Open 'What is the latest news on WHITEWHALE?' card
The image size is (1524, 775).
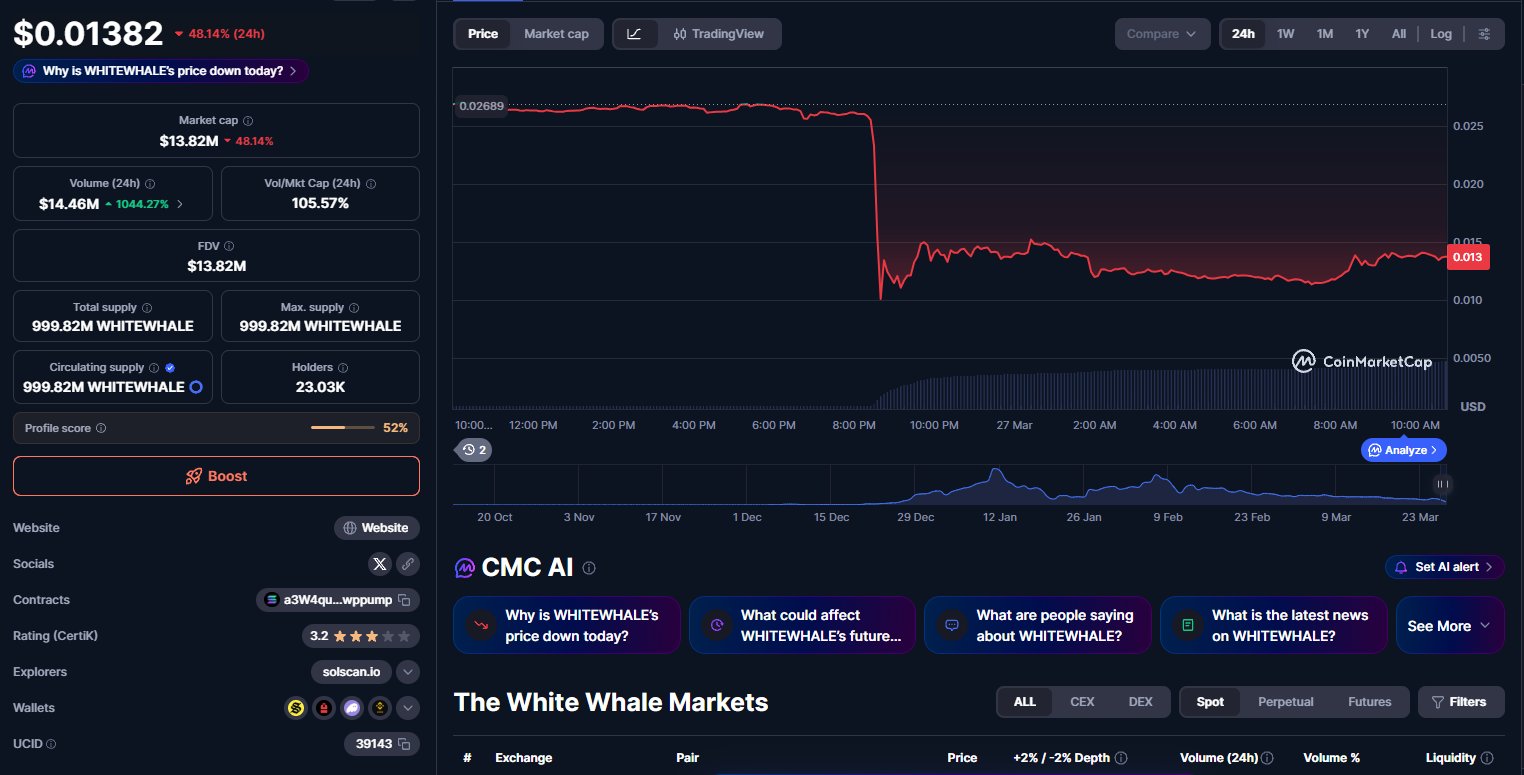point(1273,626)
